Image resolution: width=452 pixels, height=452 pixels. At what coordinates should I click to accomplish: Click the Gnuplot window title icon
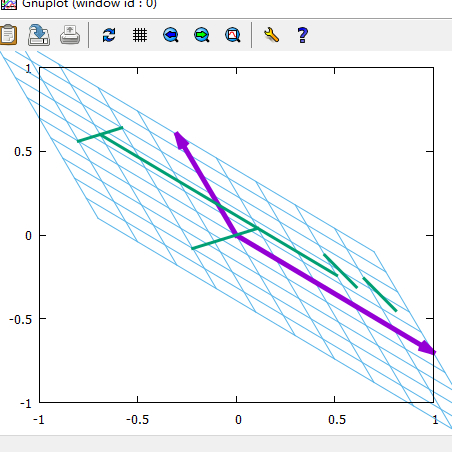tap(8, 4)
